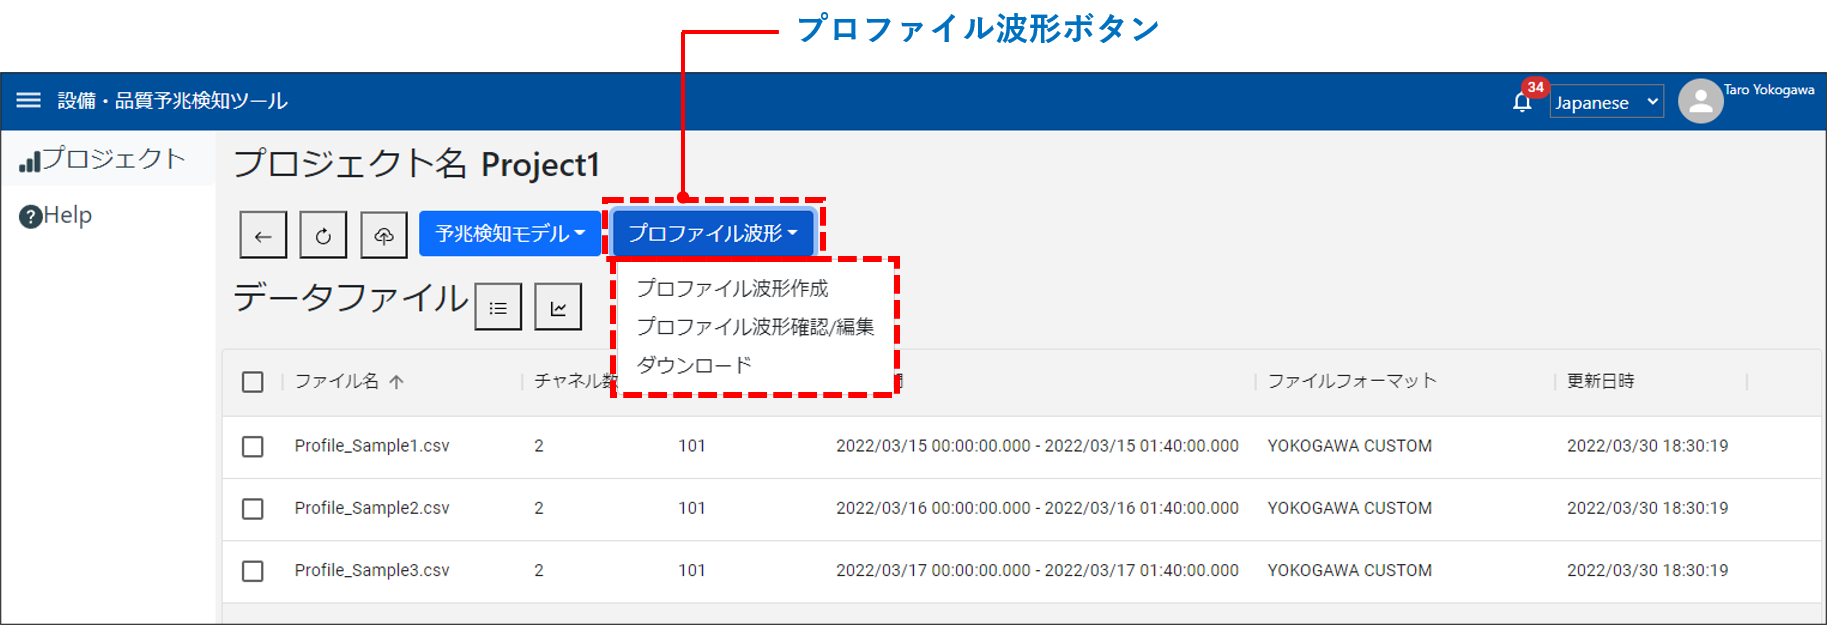Click the 101 value in Profile_Sample1.csv row
This screenshot has height=625, width=1827.
click(x=692, y=446)
